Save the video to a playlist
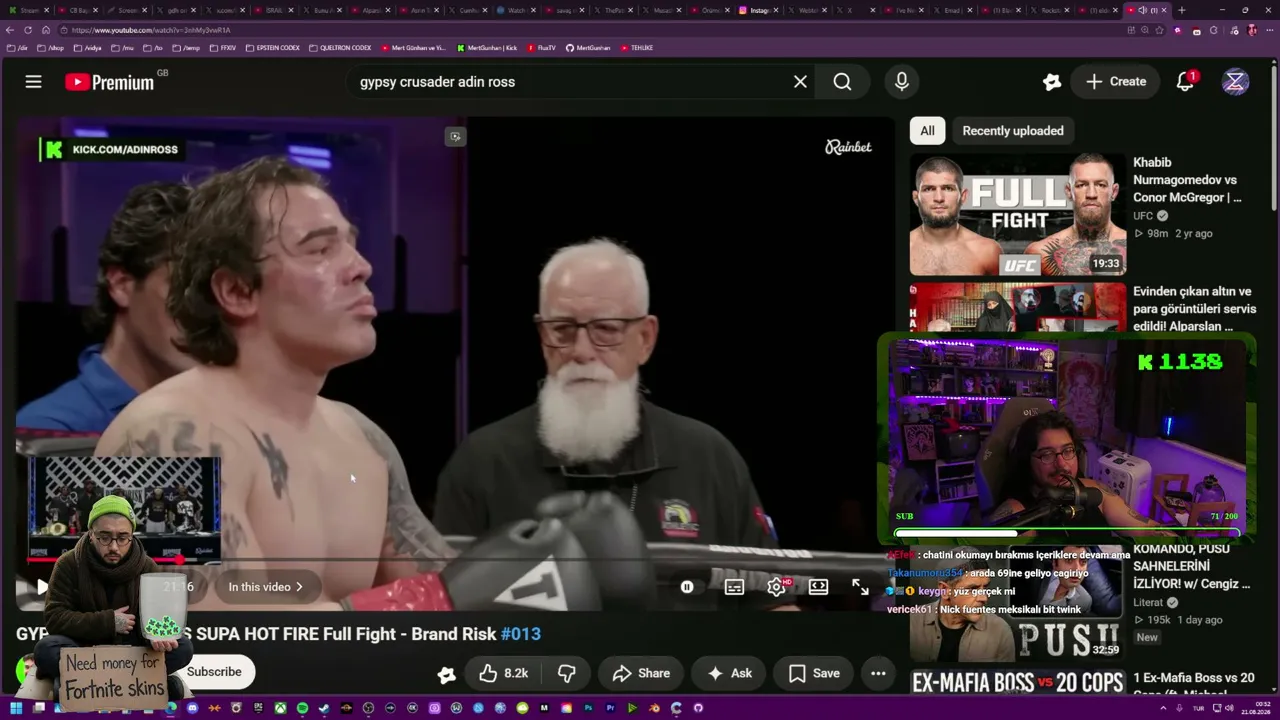The image size is (1280, 720). [813, 673]
